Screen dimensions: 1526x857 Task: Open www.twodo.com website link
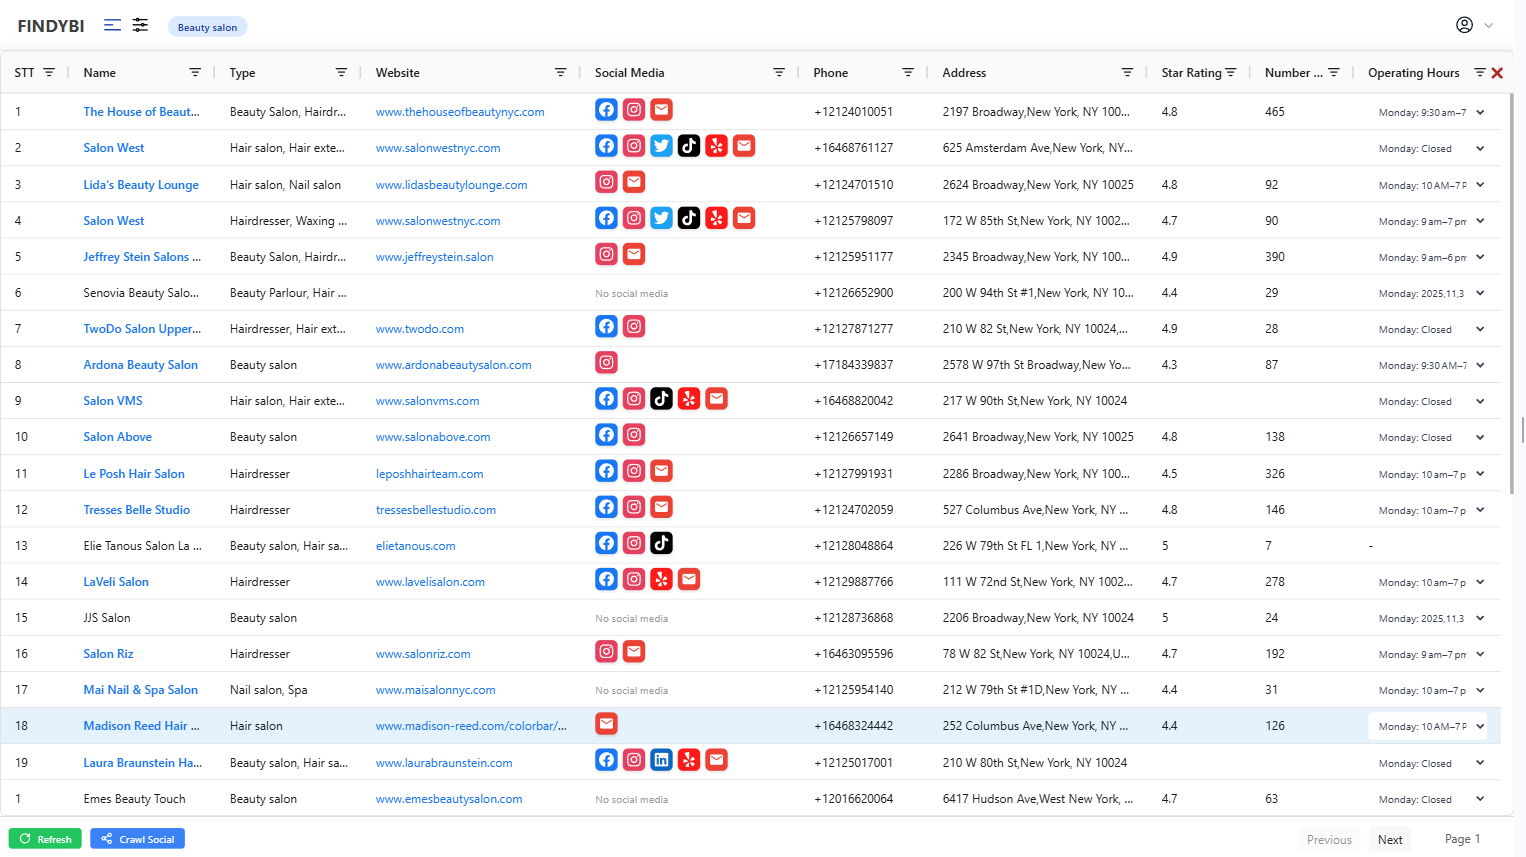(420, 329)
